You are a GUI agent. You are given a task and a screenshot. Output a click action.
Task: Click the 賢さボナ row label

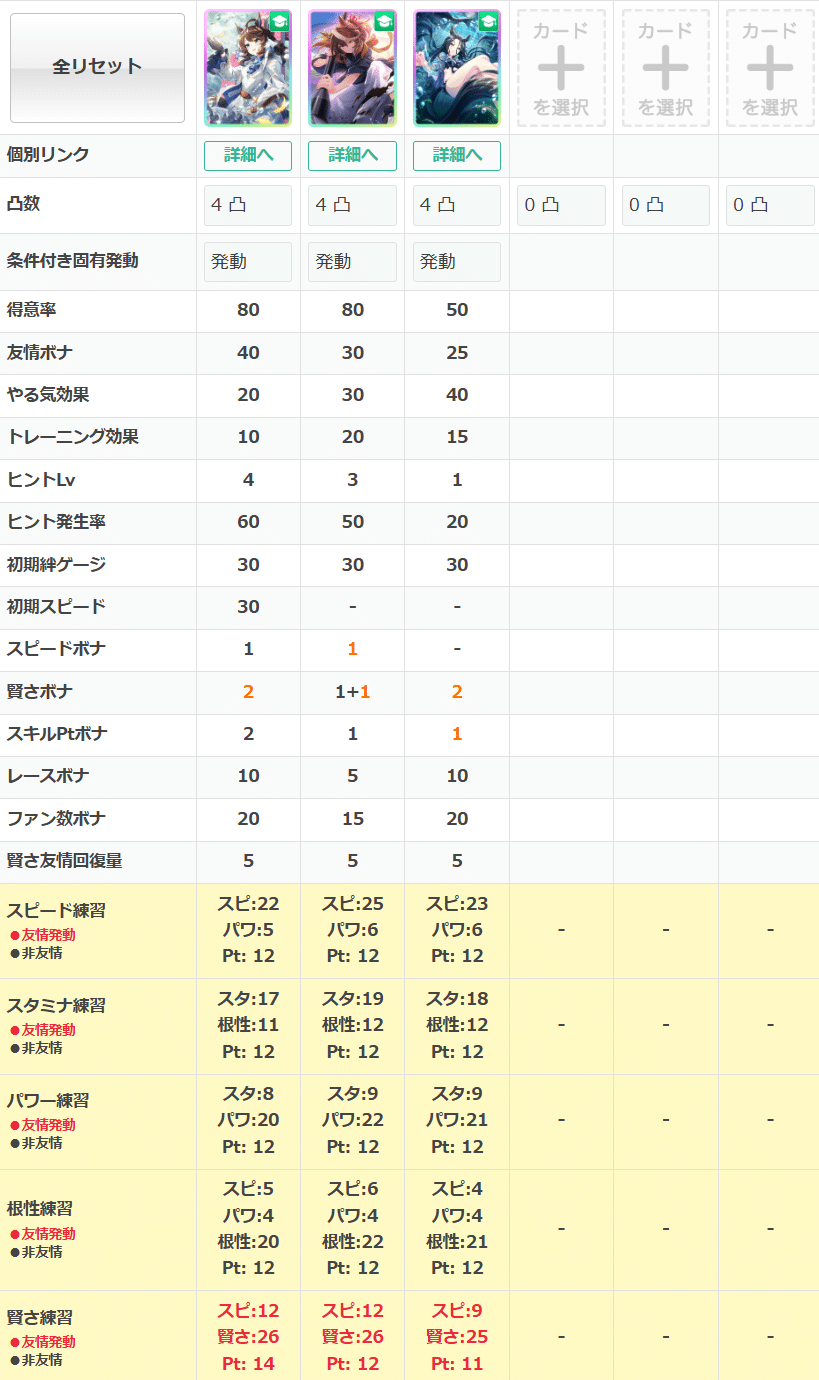(40, 692)
